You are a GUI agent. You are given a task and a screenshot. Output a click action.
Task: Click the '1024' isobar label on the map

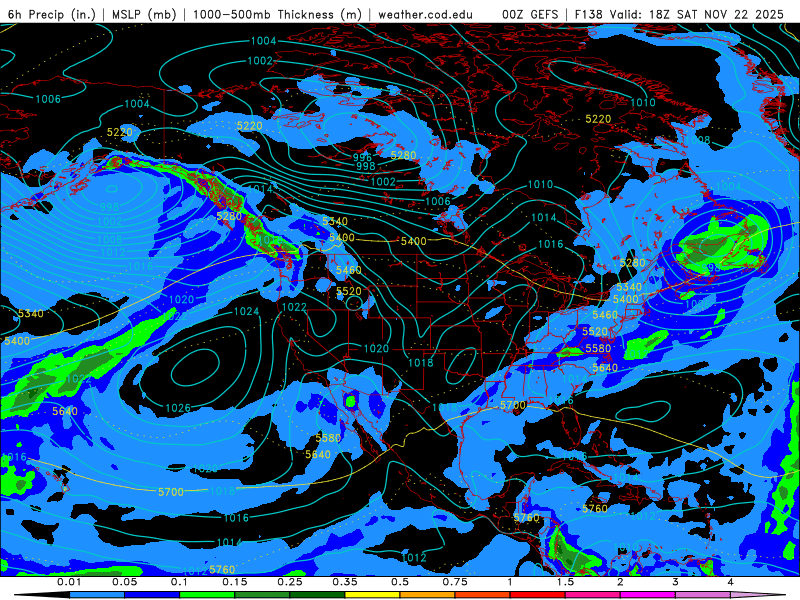coord(246,311)
